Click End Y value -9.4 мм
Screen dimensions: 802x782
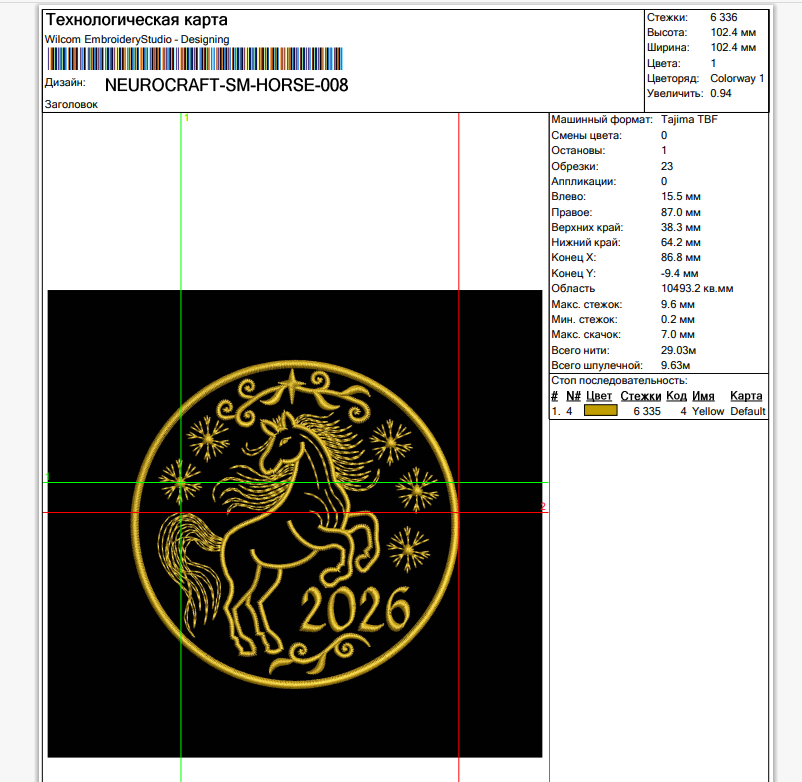(x=679, y=273)
